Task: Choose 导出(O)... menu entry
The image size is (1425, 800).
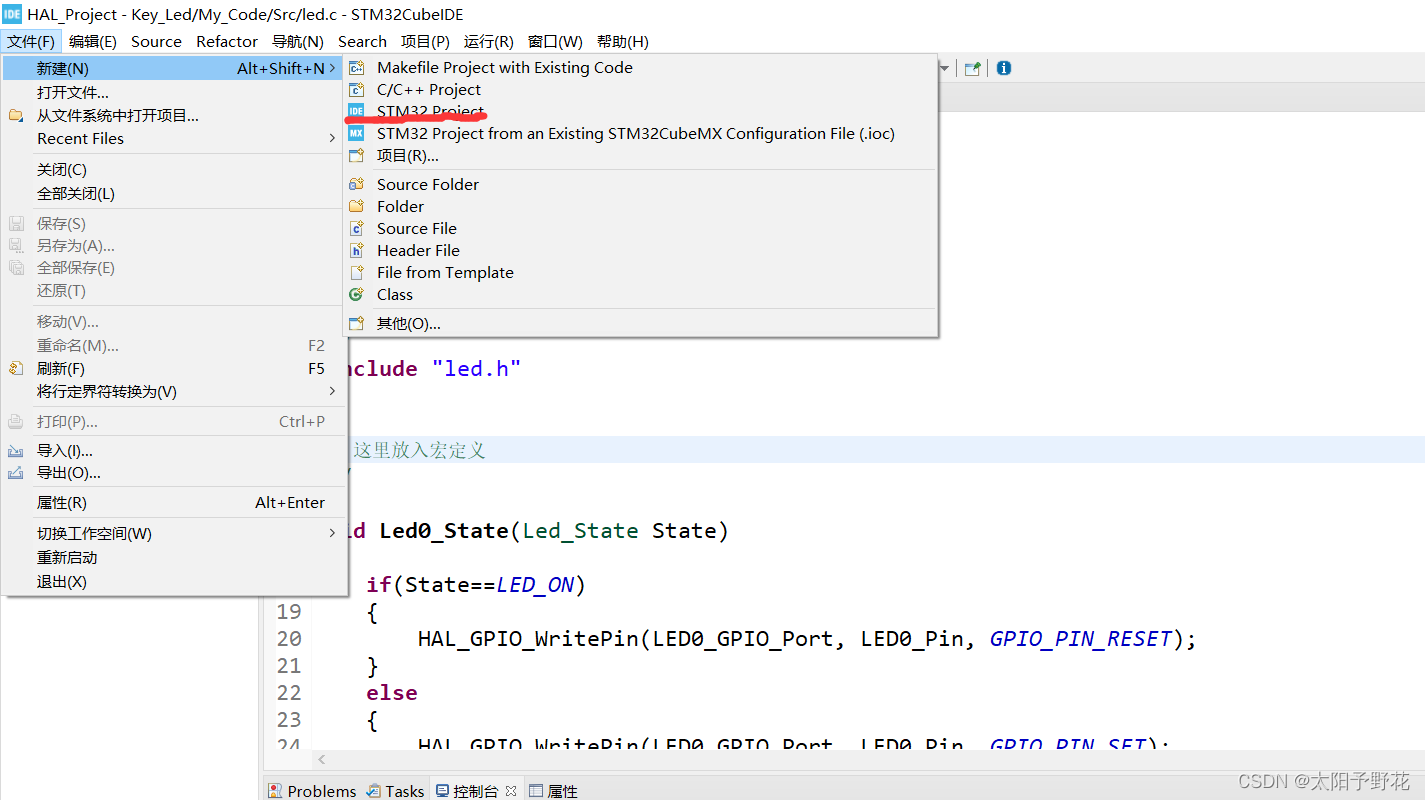Action: (174, 473)
